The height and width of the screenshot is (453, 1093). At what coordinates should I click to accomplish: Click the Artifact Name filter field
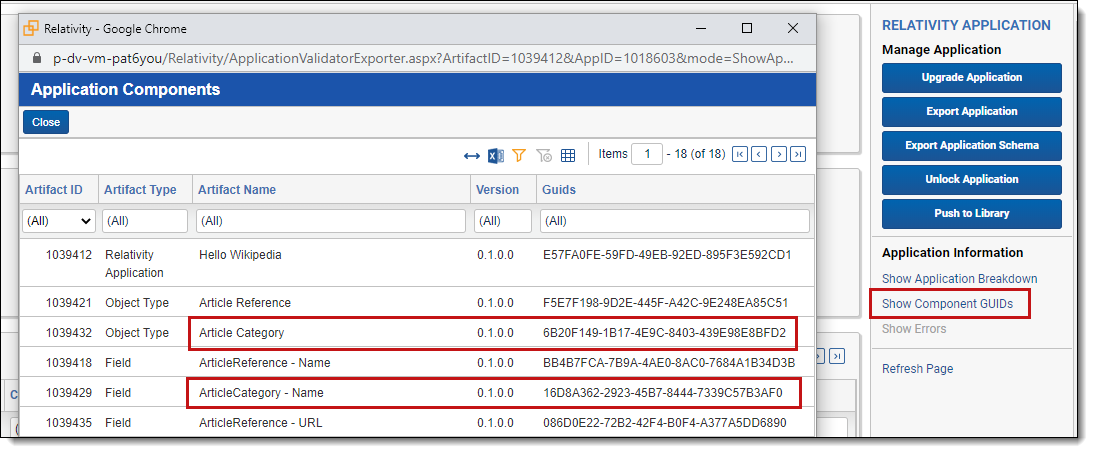(331, 221)
